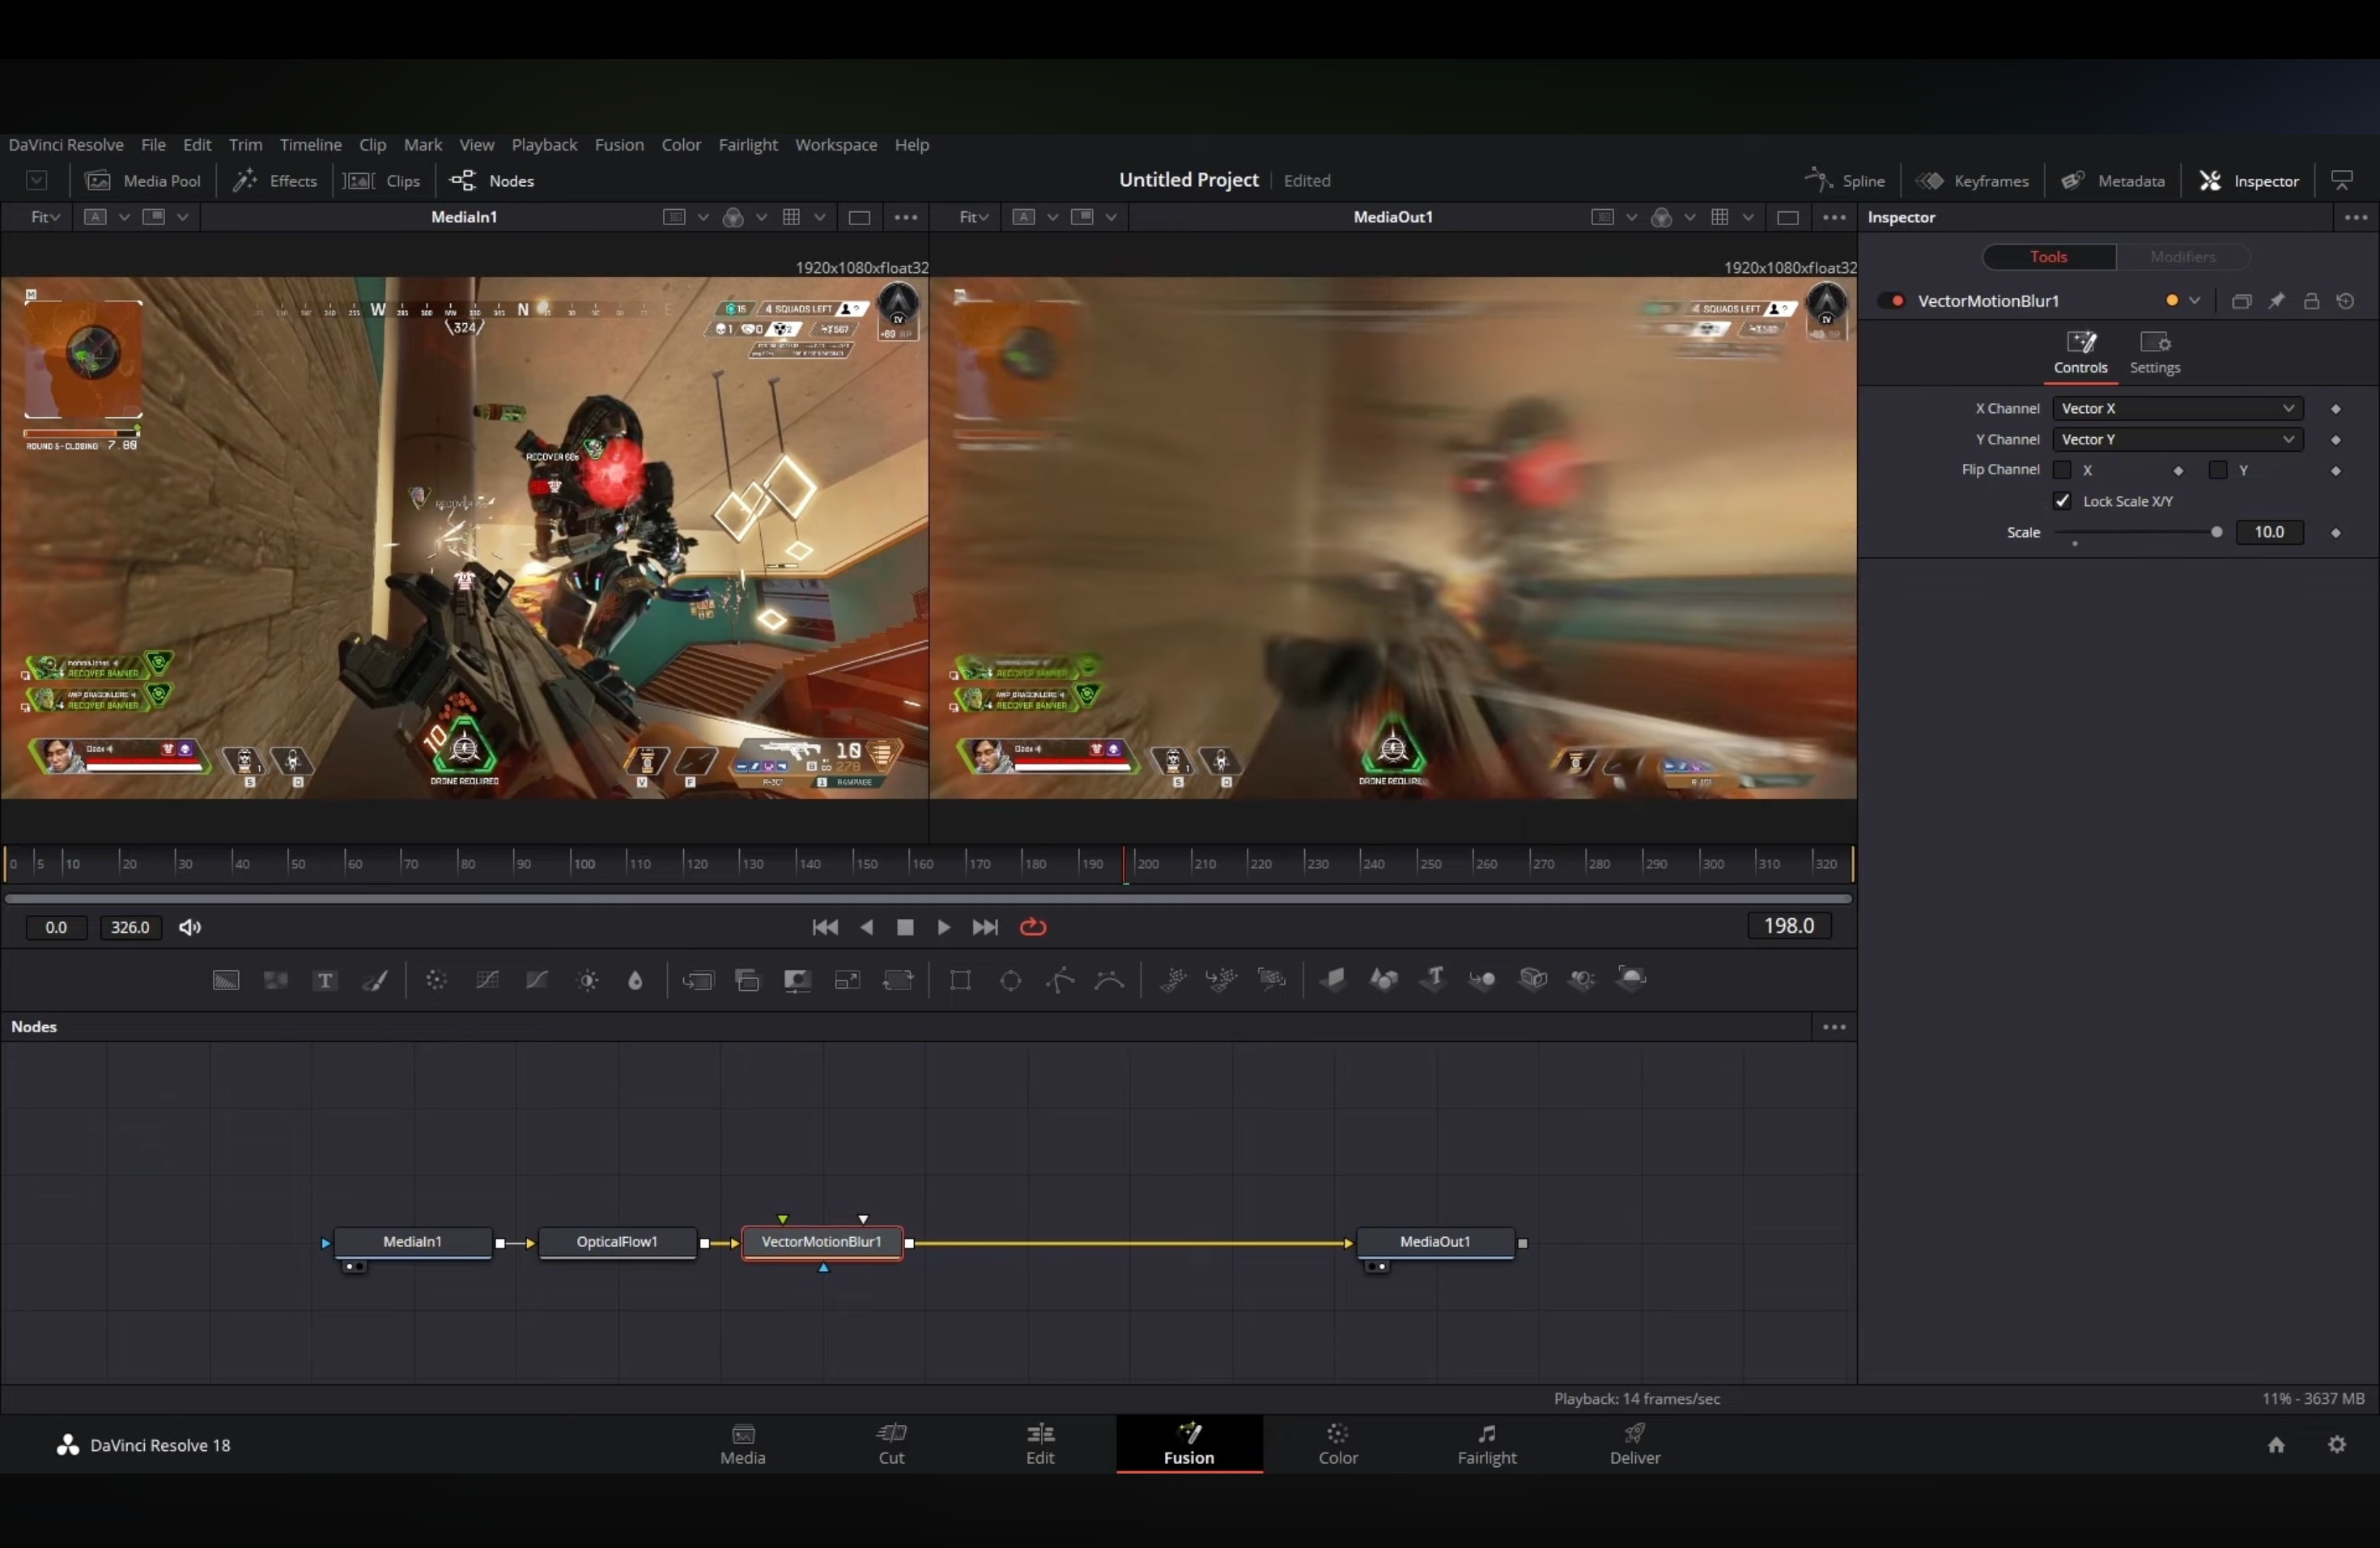Click the loop playback icon
This screenshot has width=2380, height=1548.
pyautogui.click(x=1033, y=927)
